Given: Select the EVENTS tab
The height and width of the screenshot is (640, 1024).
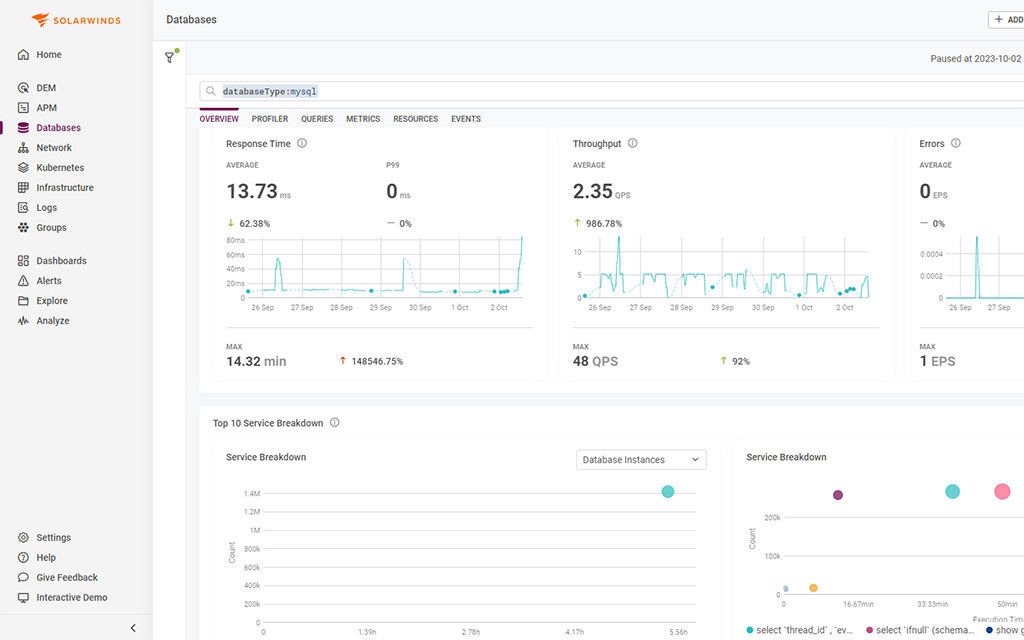Looking at the screenshot, I should pos(465,118).
